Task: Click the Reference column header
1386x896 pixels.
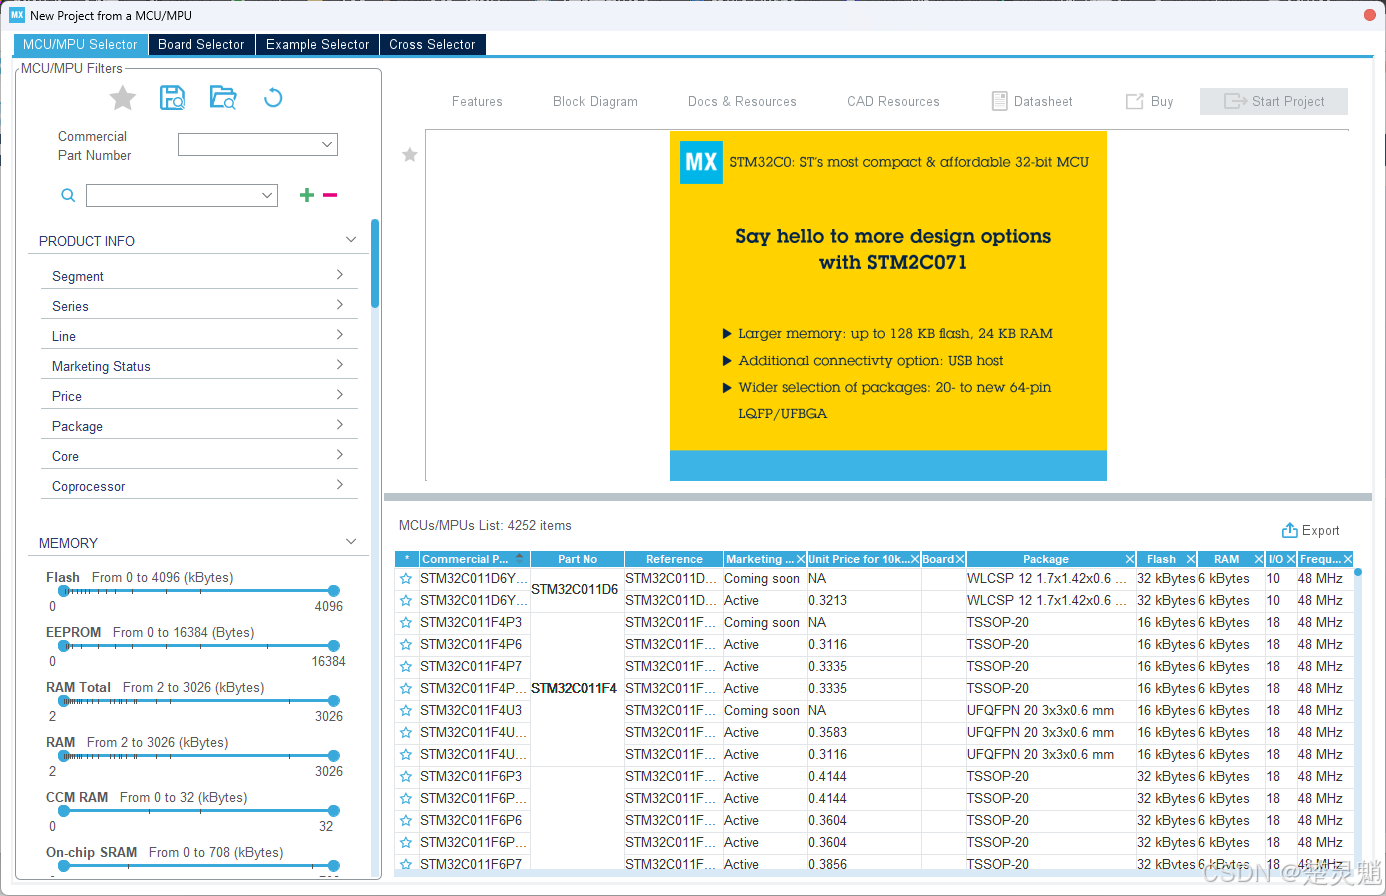Action: [674, 559]
